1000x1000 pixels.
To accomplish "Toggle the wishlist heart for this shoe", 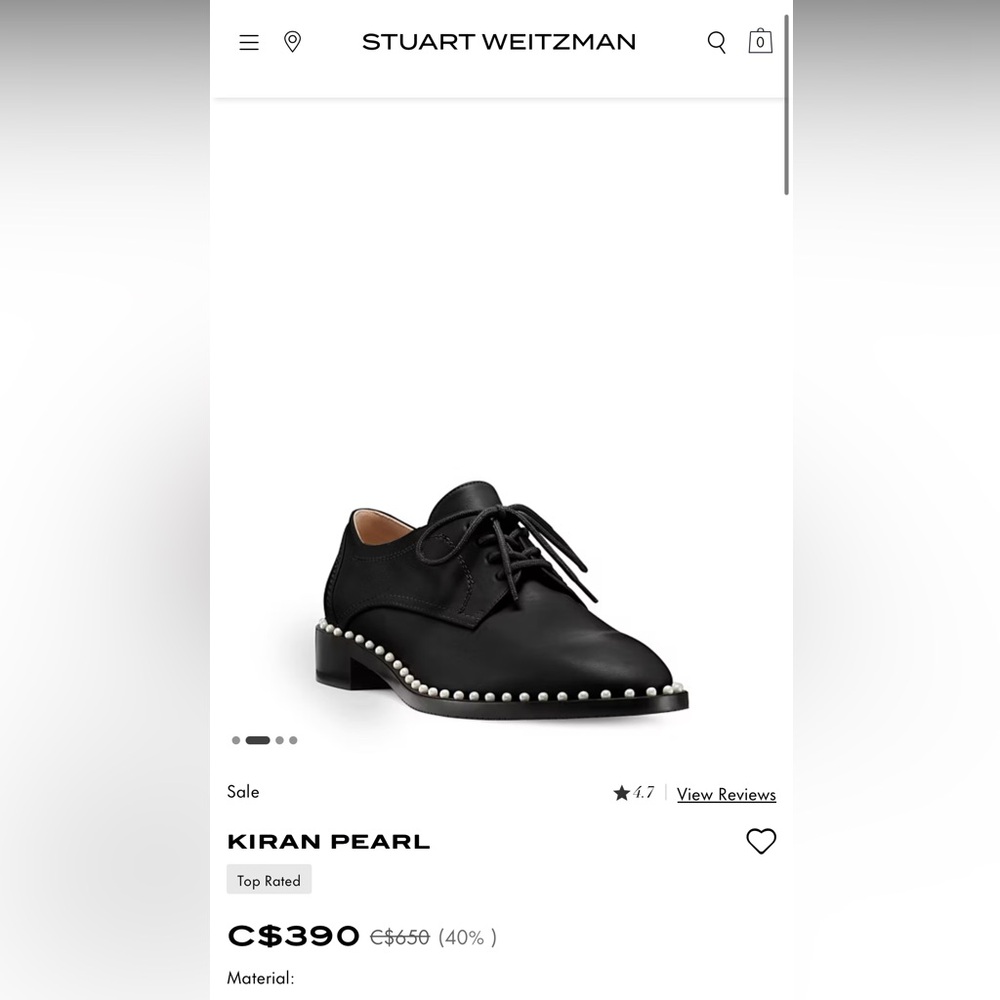I will click(x=761, y=842).
